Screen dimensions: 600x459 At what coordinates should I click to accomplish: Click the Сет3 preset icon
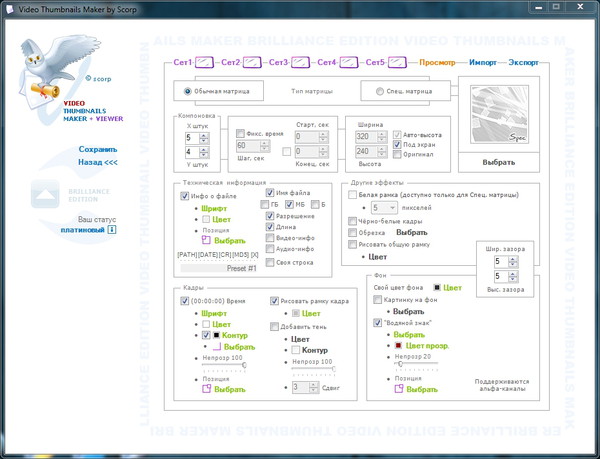(300, 63)
